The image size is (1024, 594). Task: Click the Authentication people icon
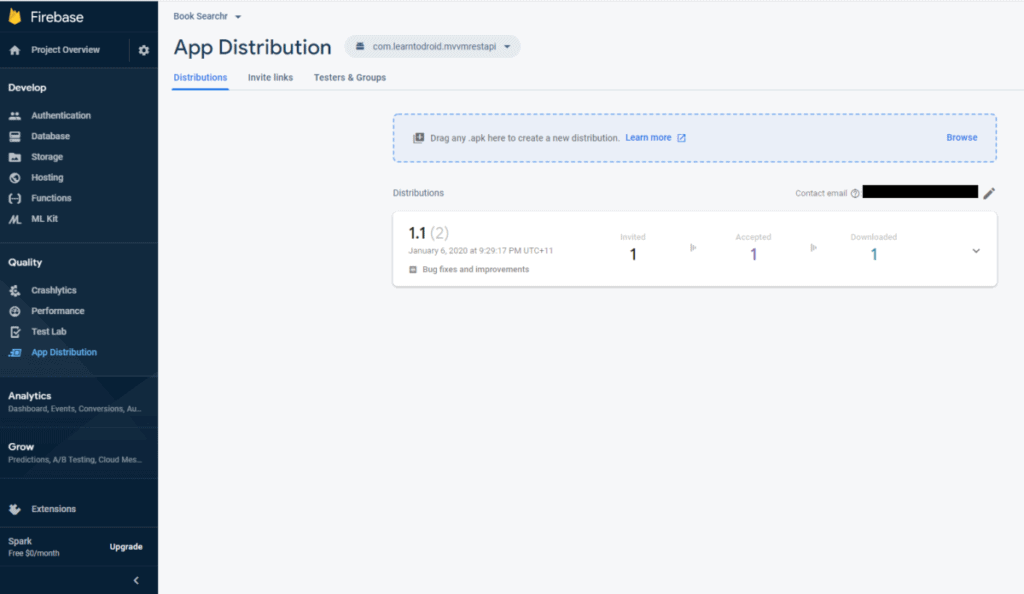click(x=15, y=116)
